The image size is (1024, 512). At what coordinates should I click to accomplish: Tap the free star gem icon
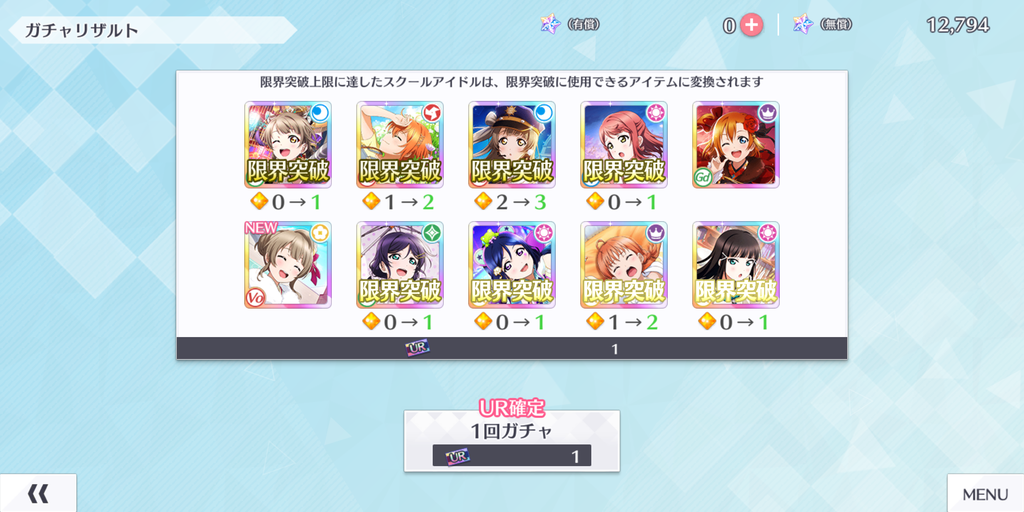pos(803,25)
